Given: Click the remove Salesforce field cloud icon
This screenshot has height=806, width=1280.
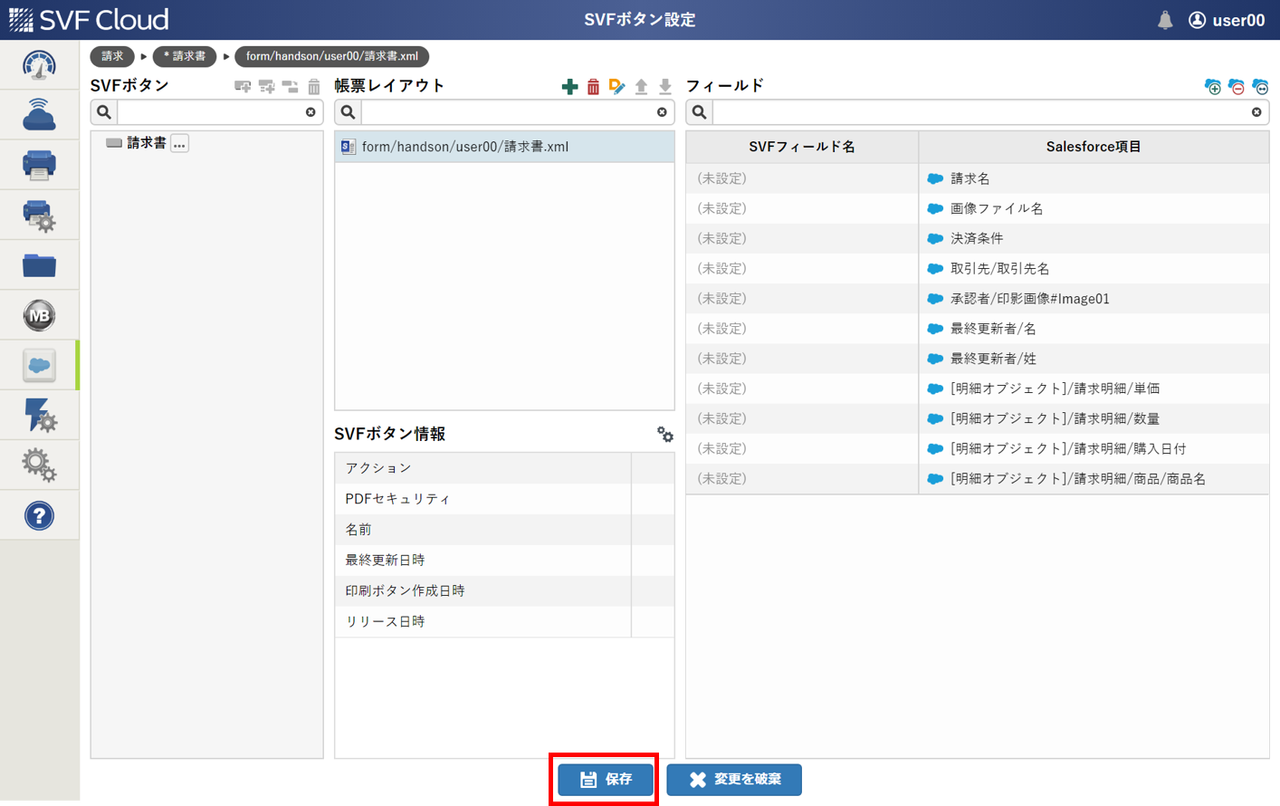Looking at the screenshot, I should (x=1237, y=86).
